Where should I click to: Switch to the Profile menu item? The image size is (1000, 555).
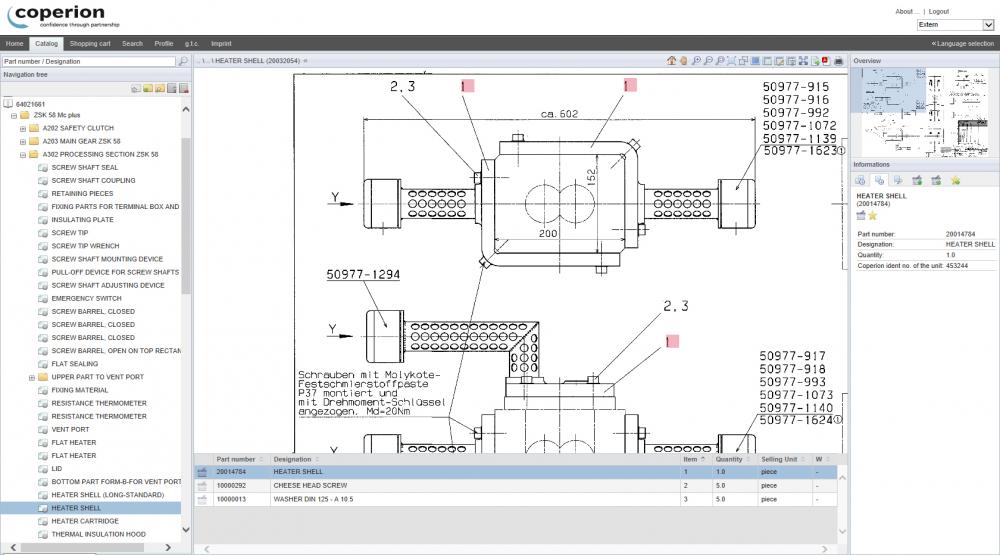tap(163, 44)
